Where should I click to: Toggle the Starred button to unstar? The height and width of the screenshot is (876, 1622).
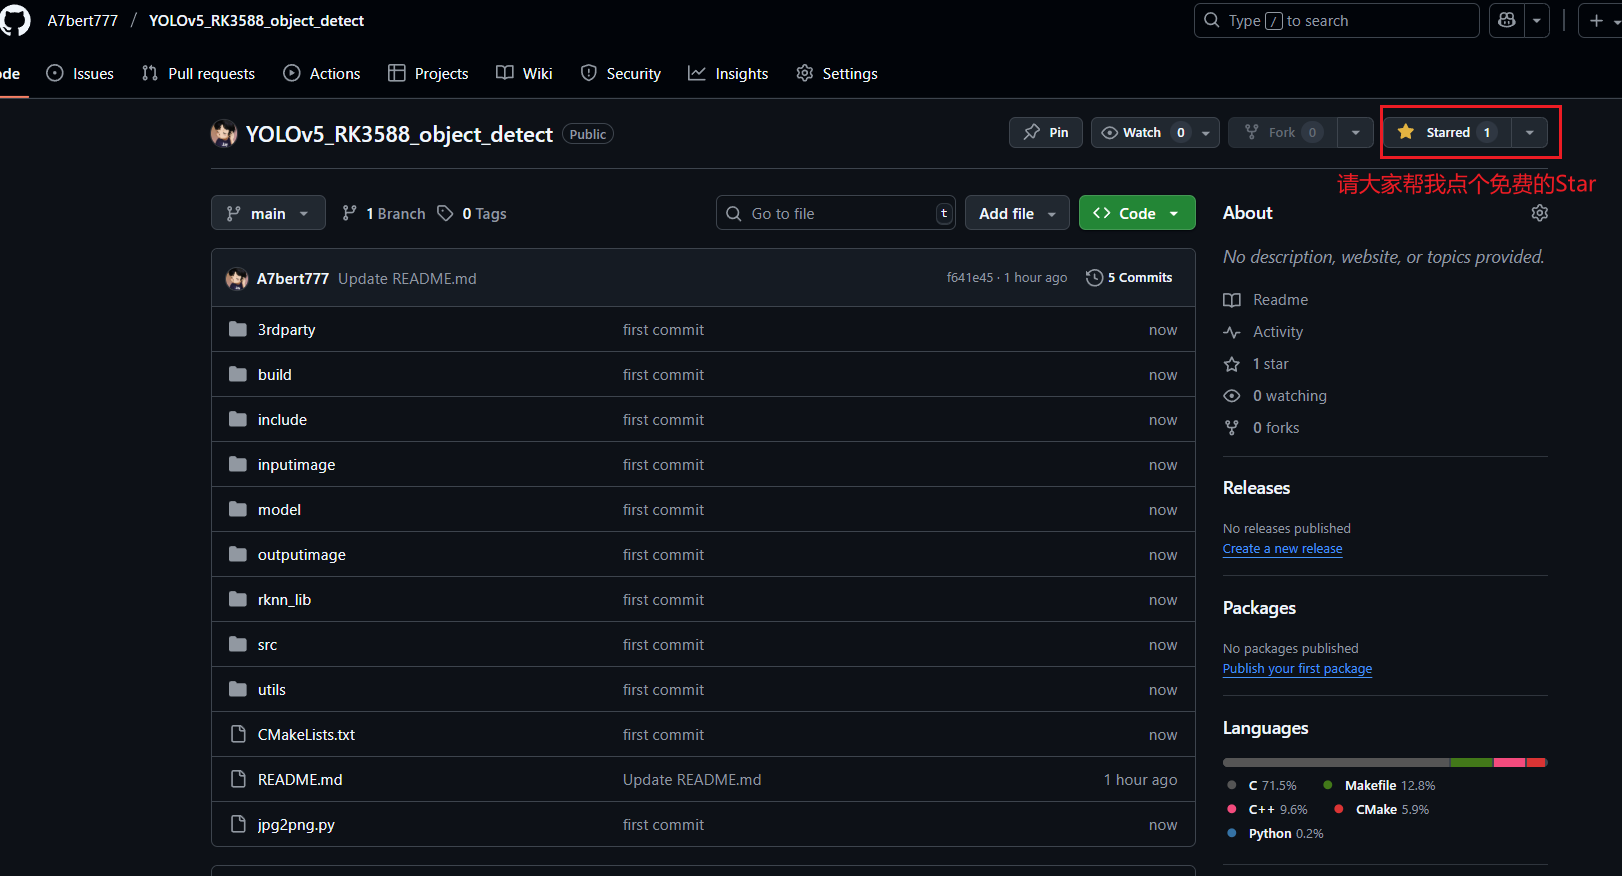(1447, 132)
